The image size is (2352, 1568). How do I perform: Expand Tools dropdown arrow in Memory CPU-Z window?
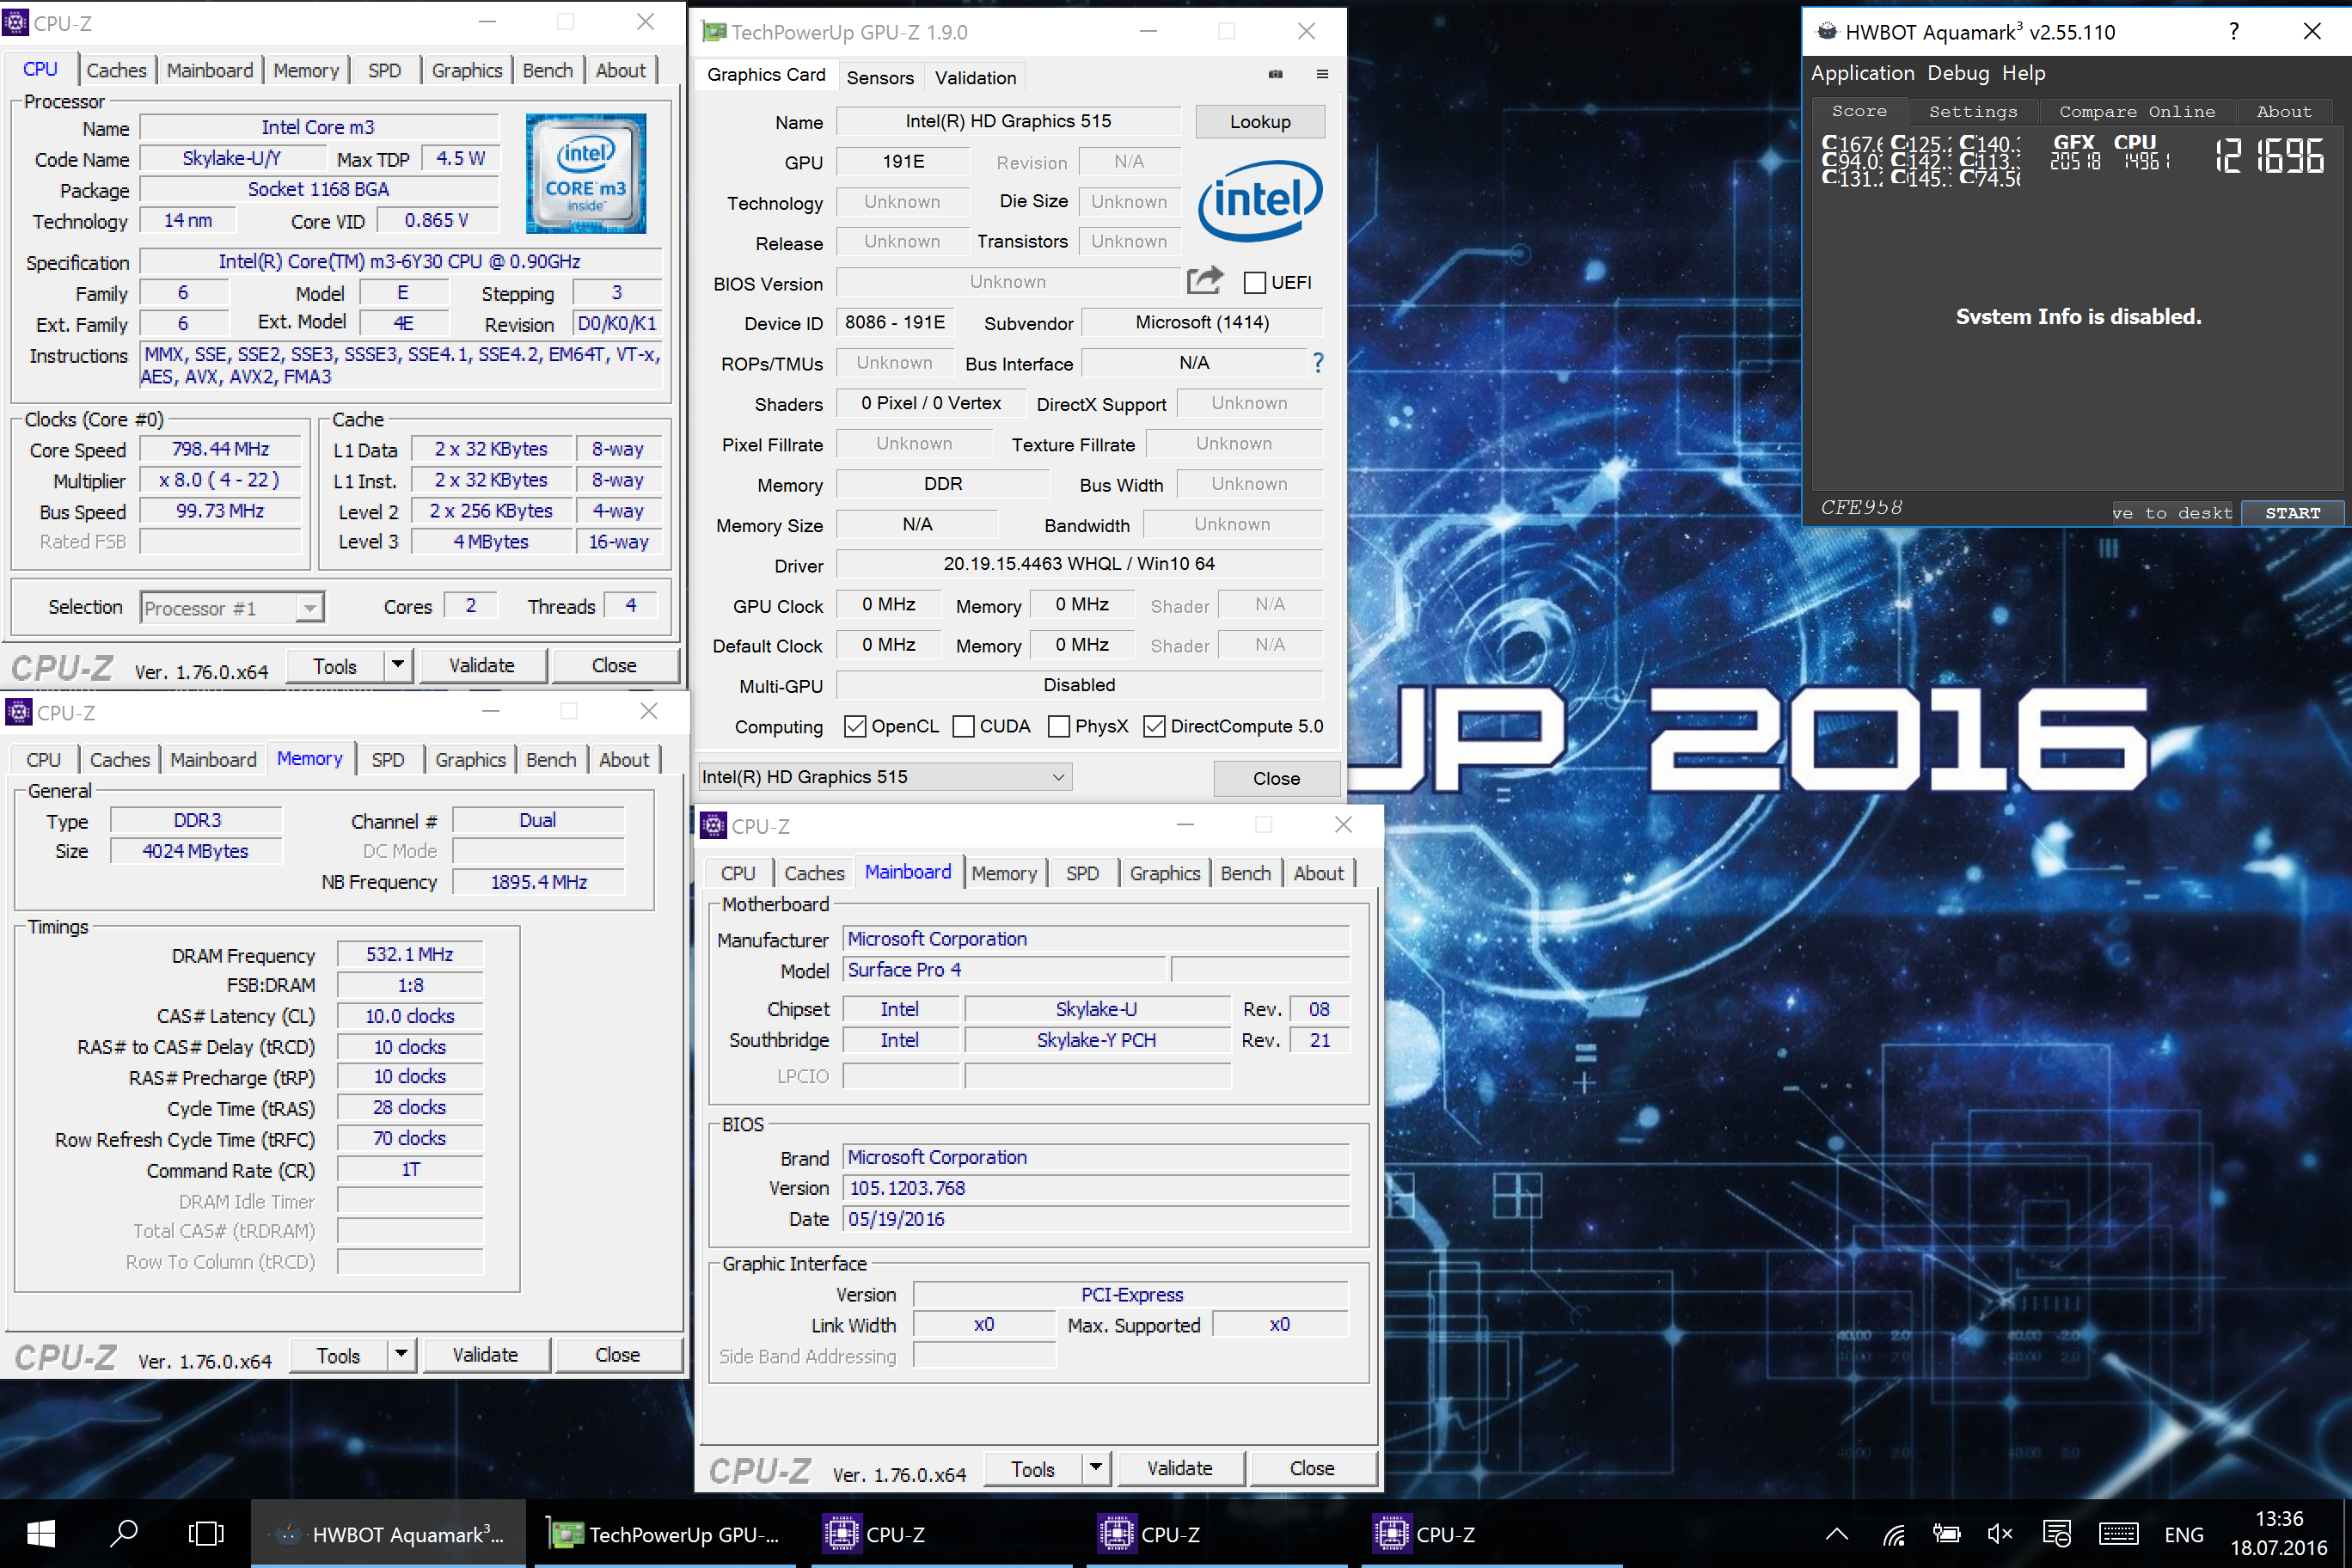pos(401,1354)
